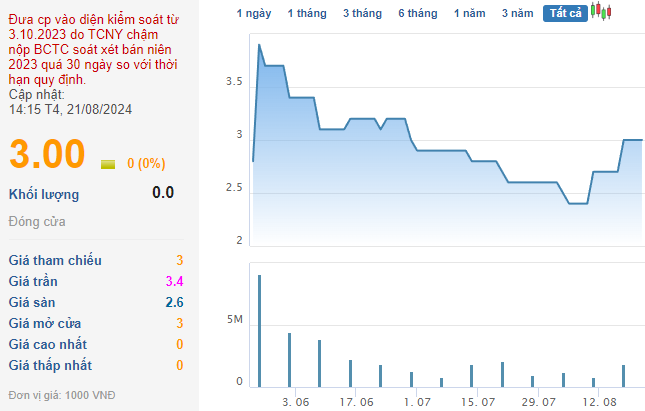Viewport: 645px width, 411px height.
Task: Click the "12. 08" date axis label
Action: (x=598, y=401)
